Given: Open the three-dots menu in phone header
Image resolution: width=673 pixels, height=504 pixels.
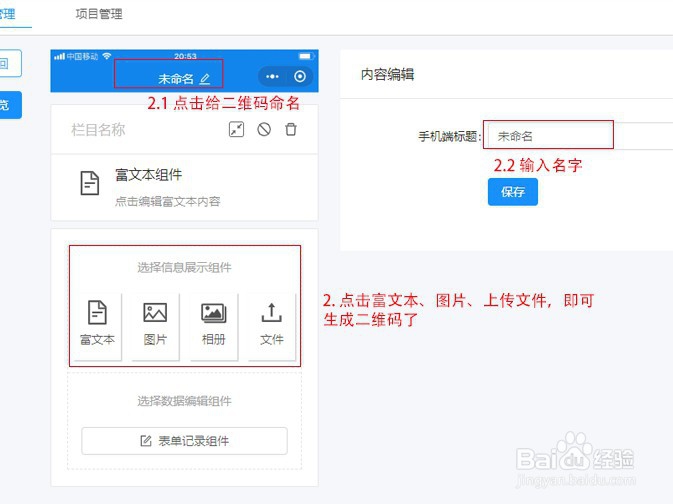Looking at the screenshot, I should pyautogui.click(x=272, y=76).
